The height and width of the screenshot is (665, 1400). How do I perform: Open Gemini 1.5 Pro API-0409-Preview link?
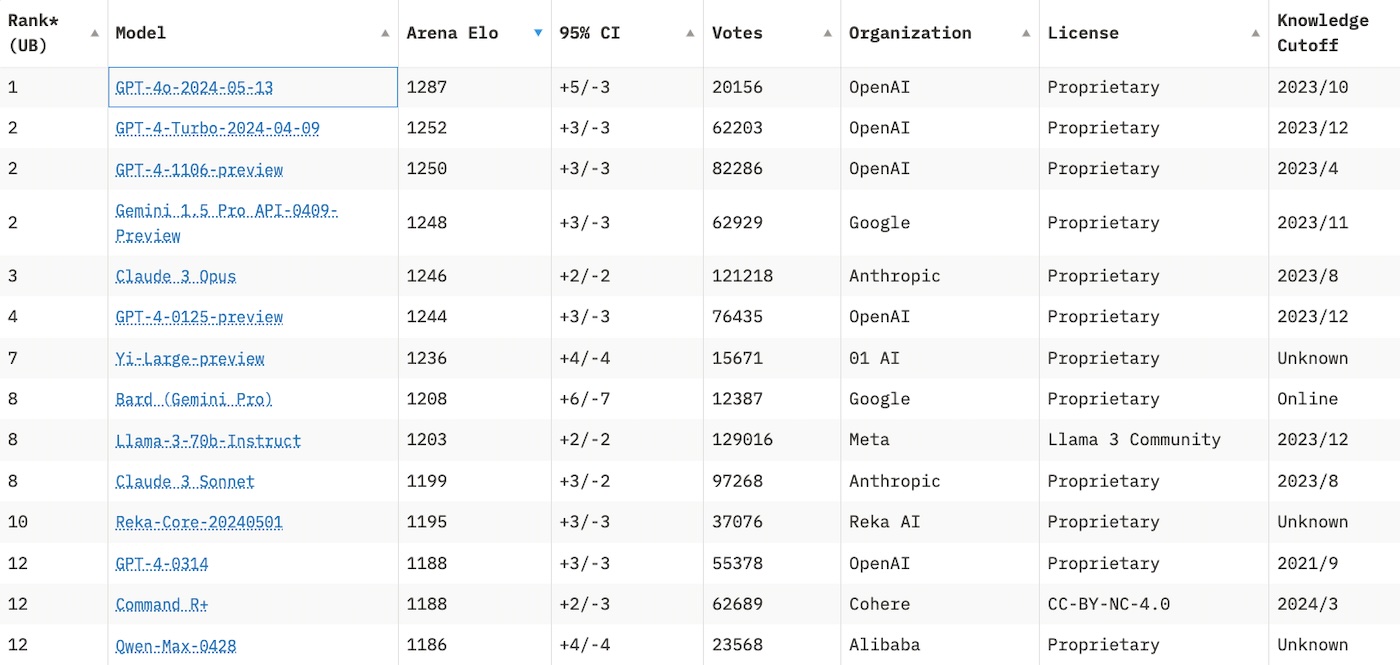pos(226,211)
